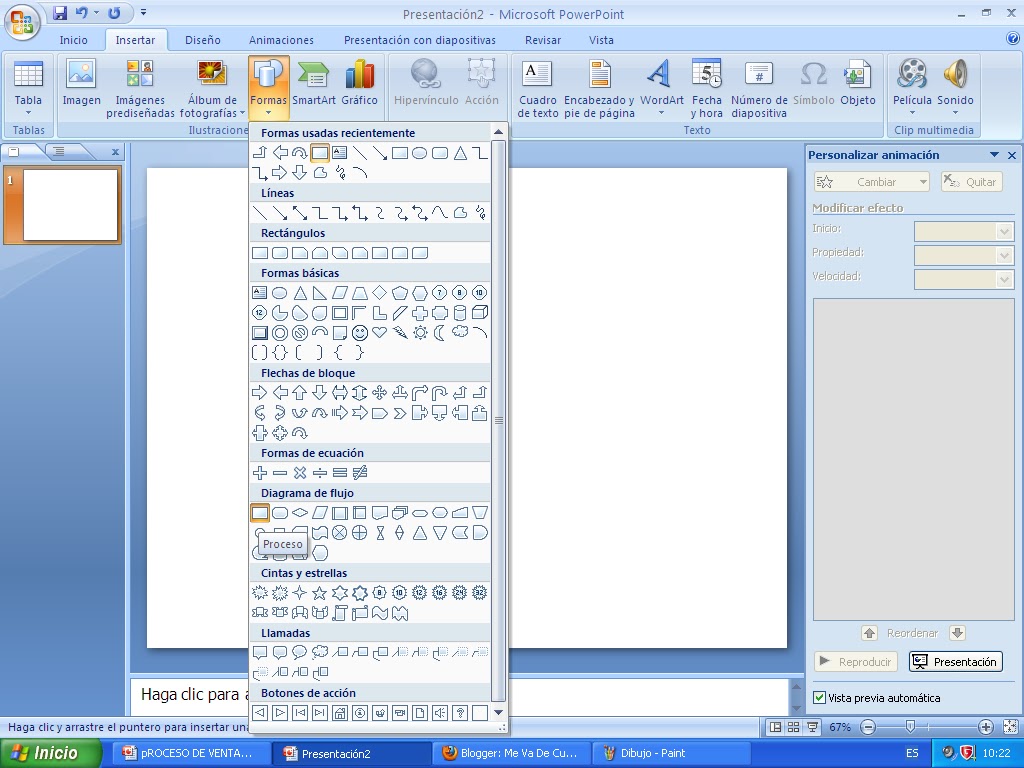Screen dimensions: 1024x768
Task: Choose the rounded rectangle in Rectángulos
Action: coord(280,253)
